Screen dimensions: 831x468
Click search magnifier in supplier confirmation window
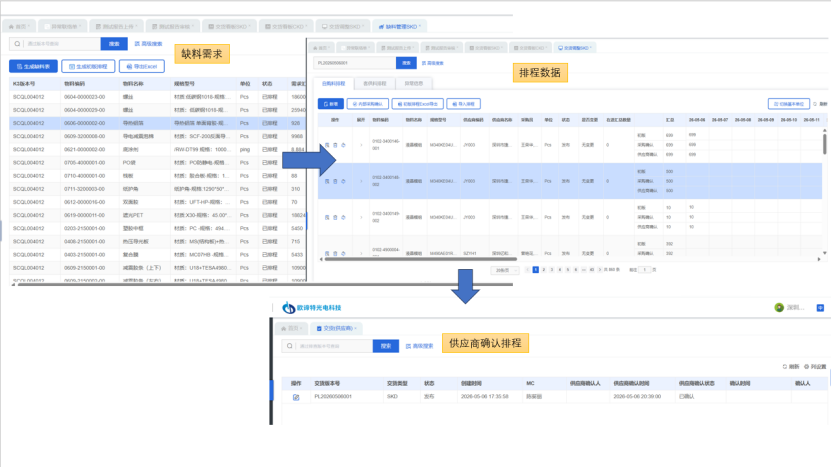pos(289,346)
